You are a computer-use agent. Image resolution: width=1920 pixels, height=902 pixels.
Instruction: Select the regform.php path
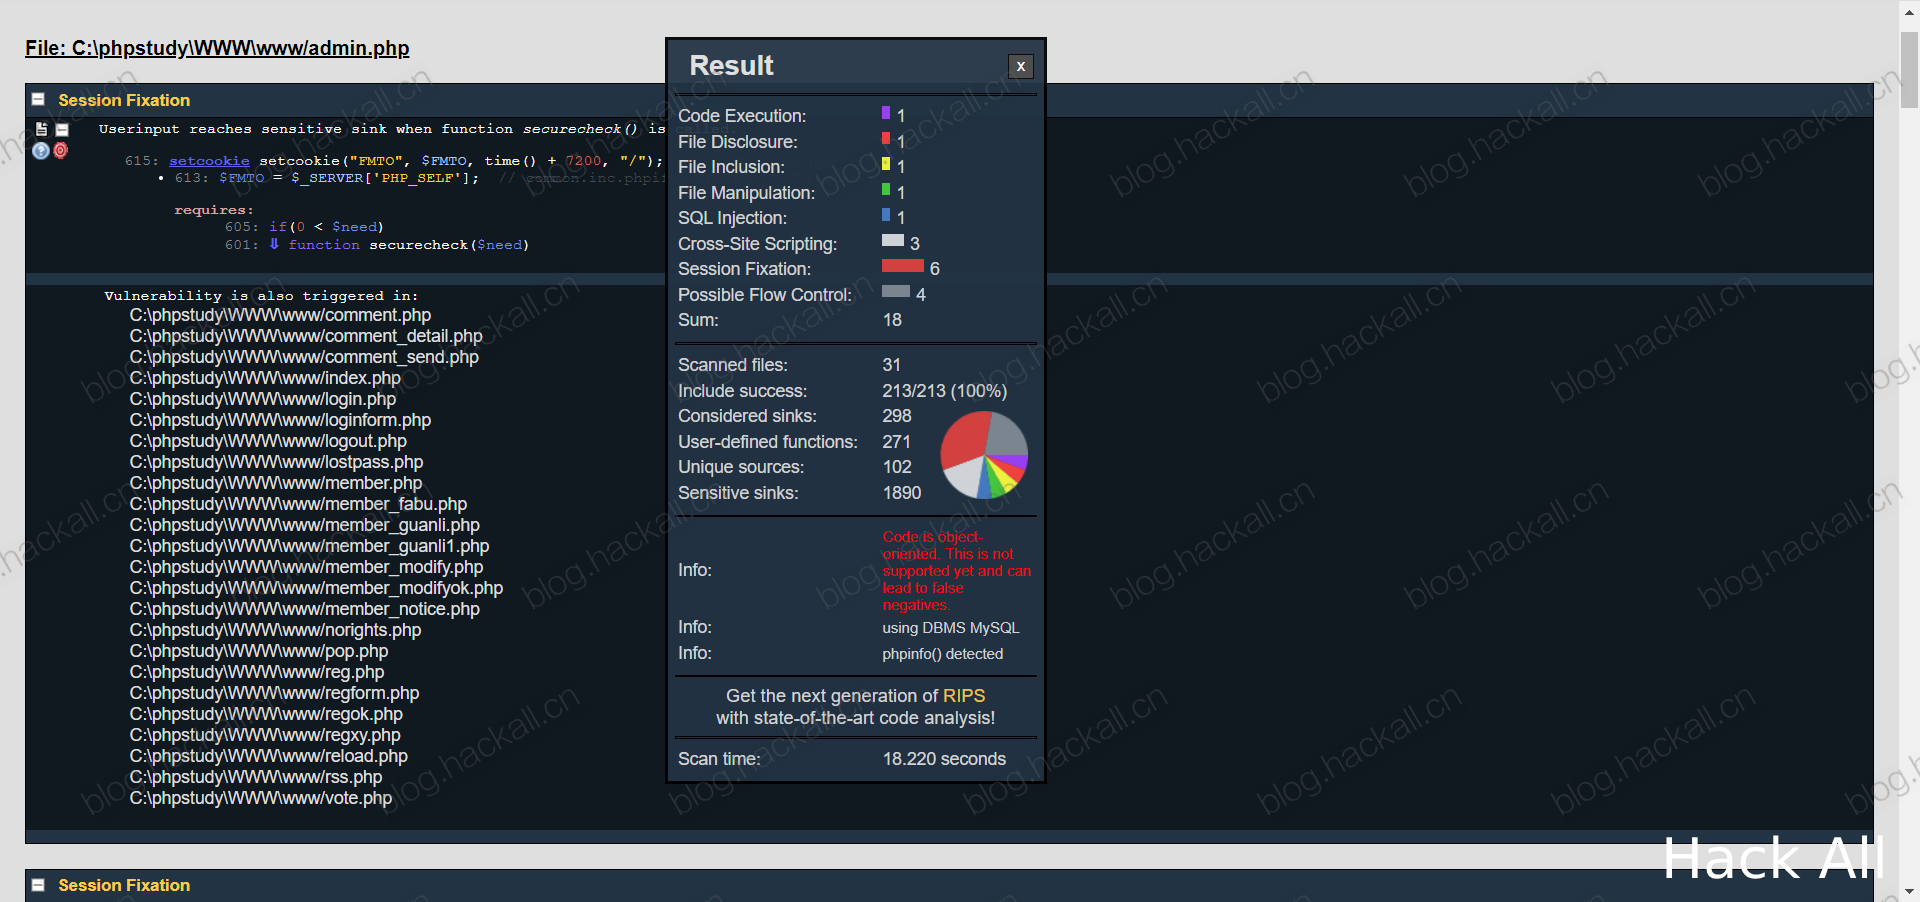click(x=274, y=693)
